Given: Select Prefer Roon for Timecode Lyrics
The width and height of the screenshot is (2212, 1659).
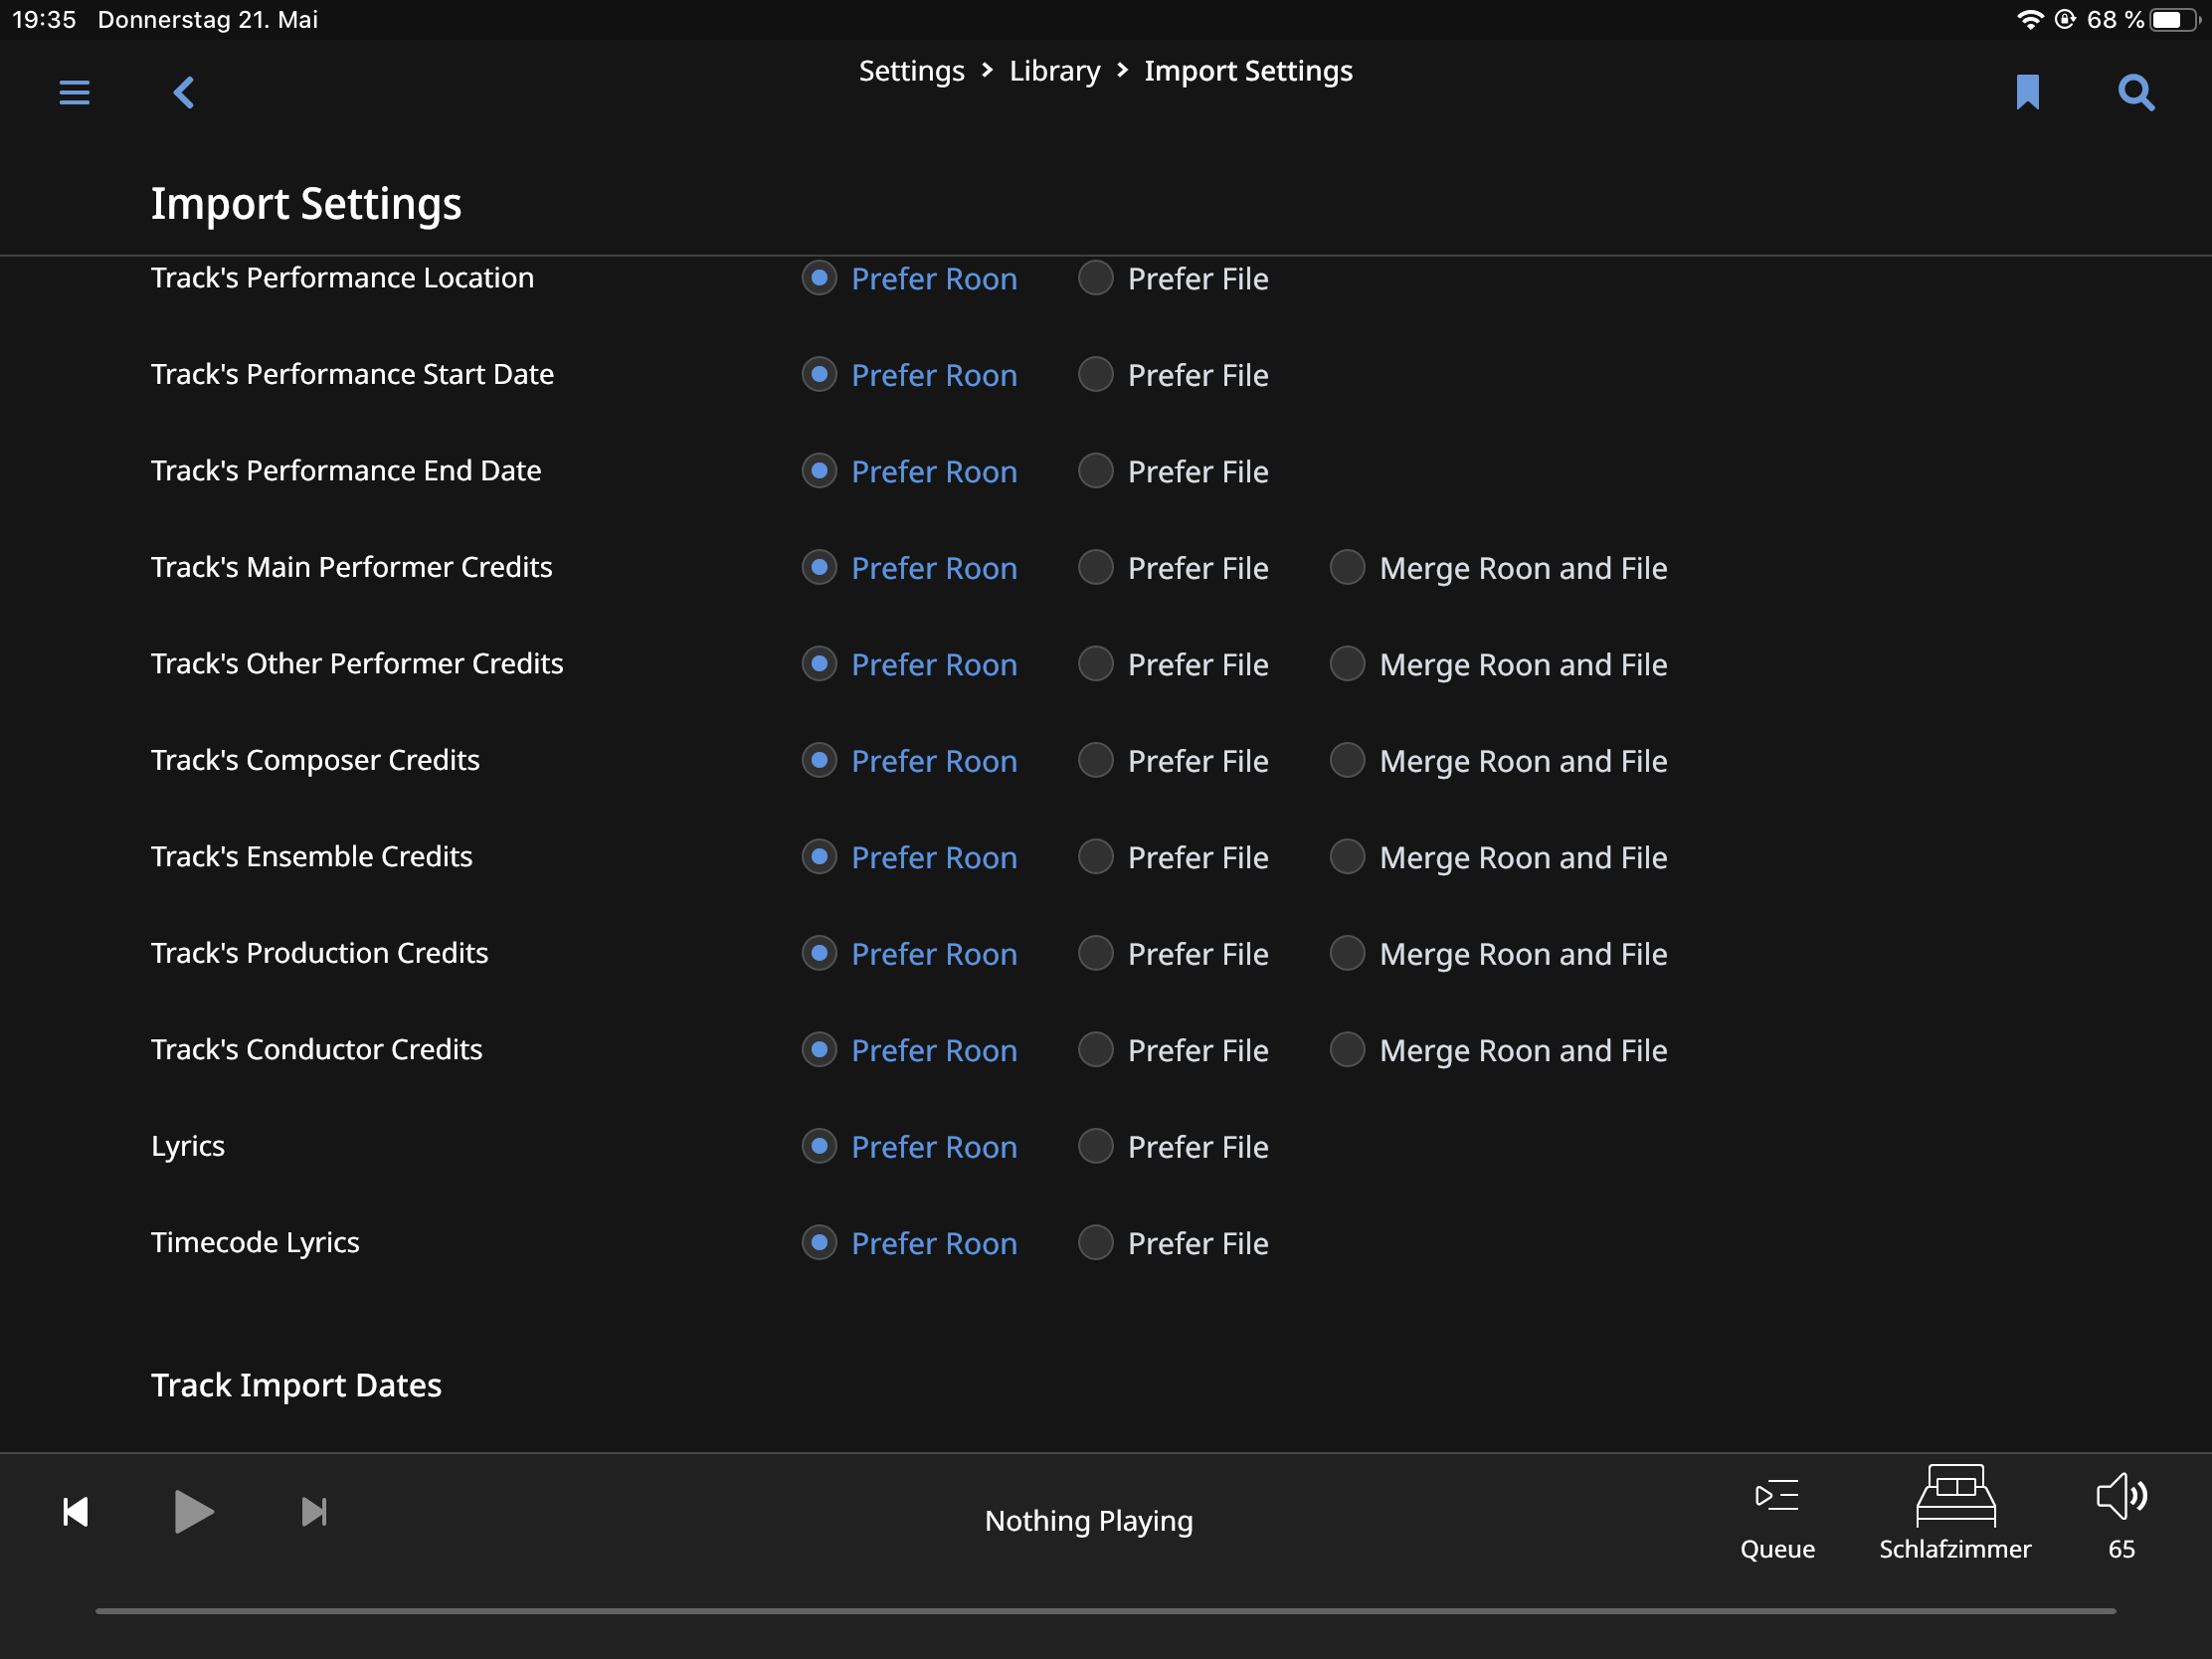Looking at the screenshot, I should click(x=909, y=1243).
